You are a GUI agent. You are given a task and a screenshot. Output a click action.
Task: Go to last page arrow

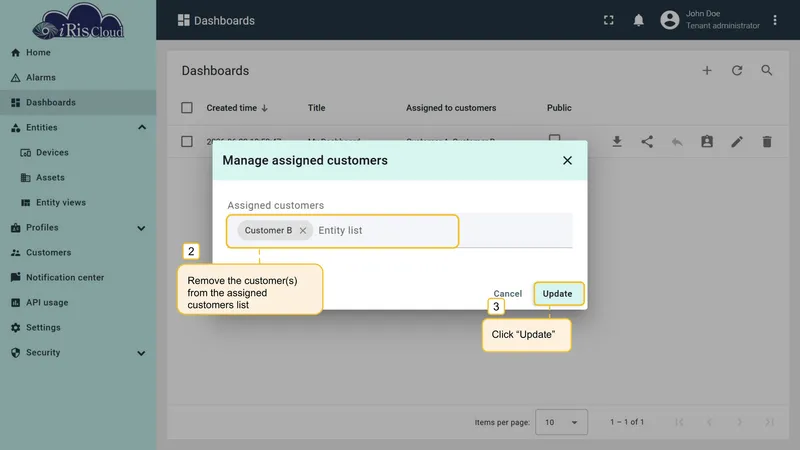769,422
